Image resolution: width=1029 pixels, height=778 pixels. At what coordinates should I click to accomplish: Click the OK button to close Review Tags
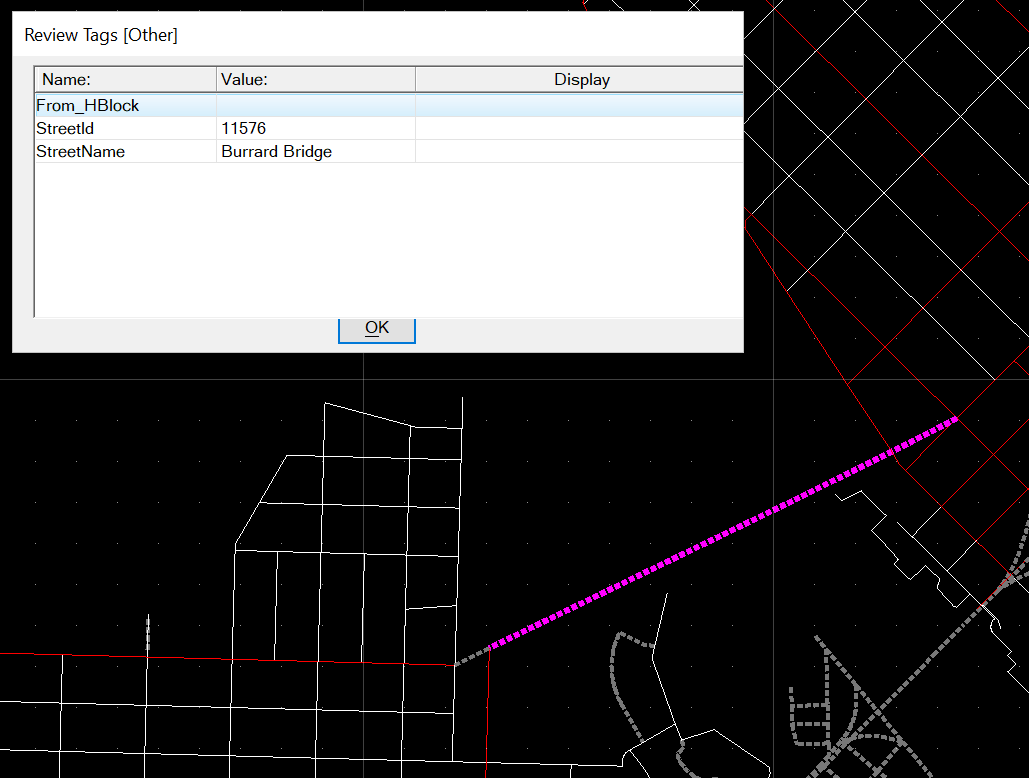tap(376, 328)
